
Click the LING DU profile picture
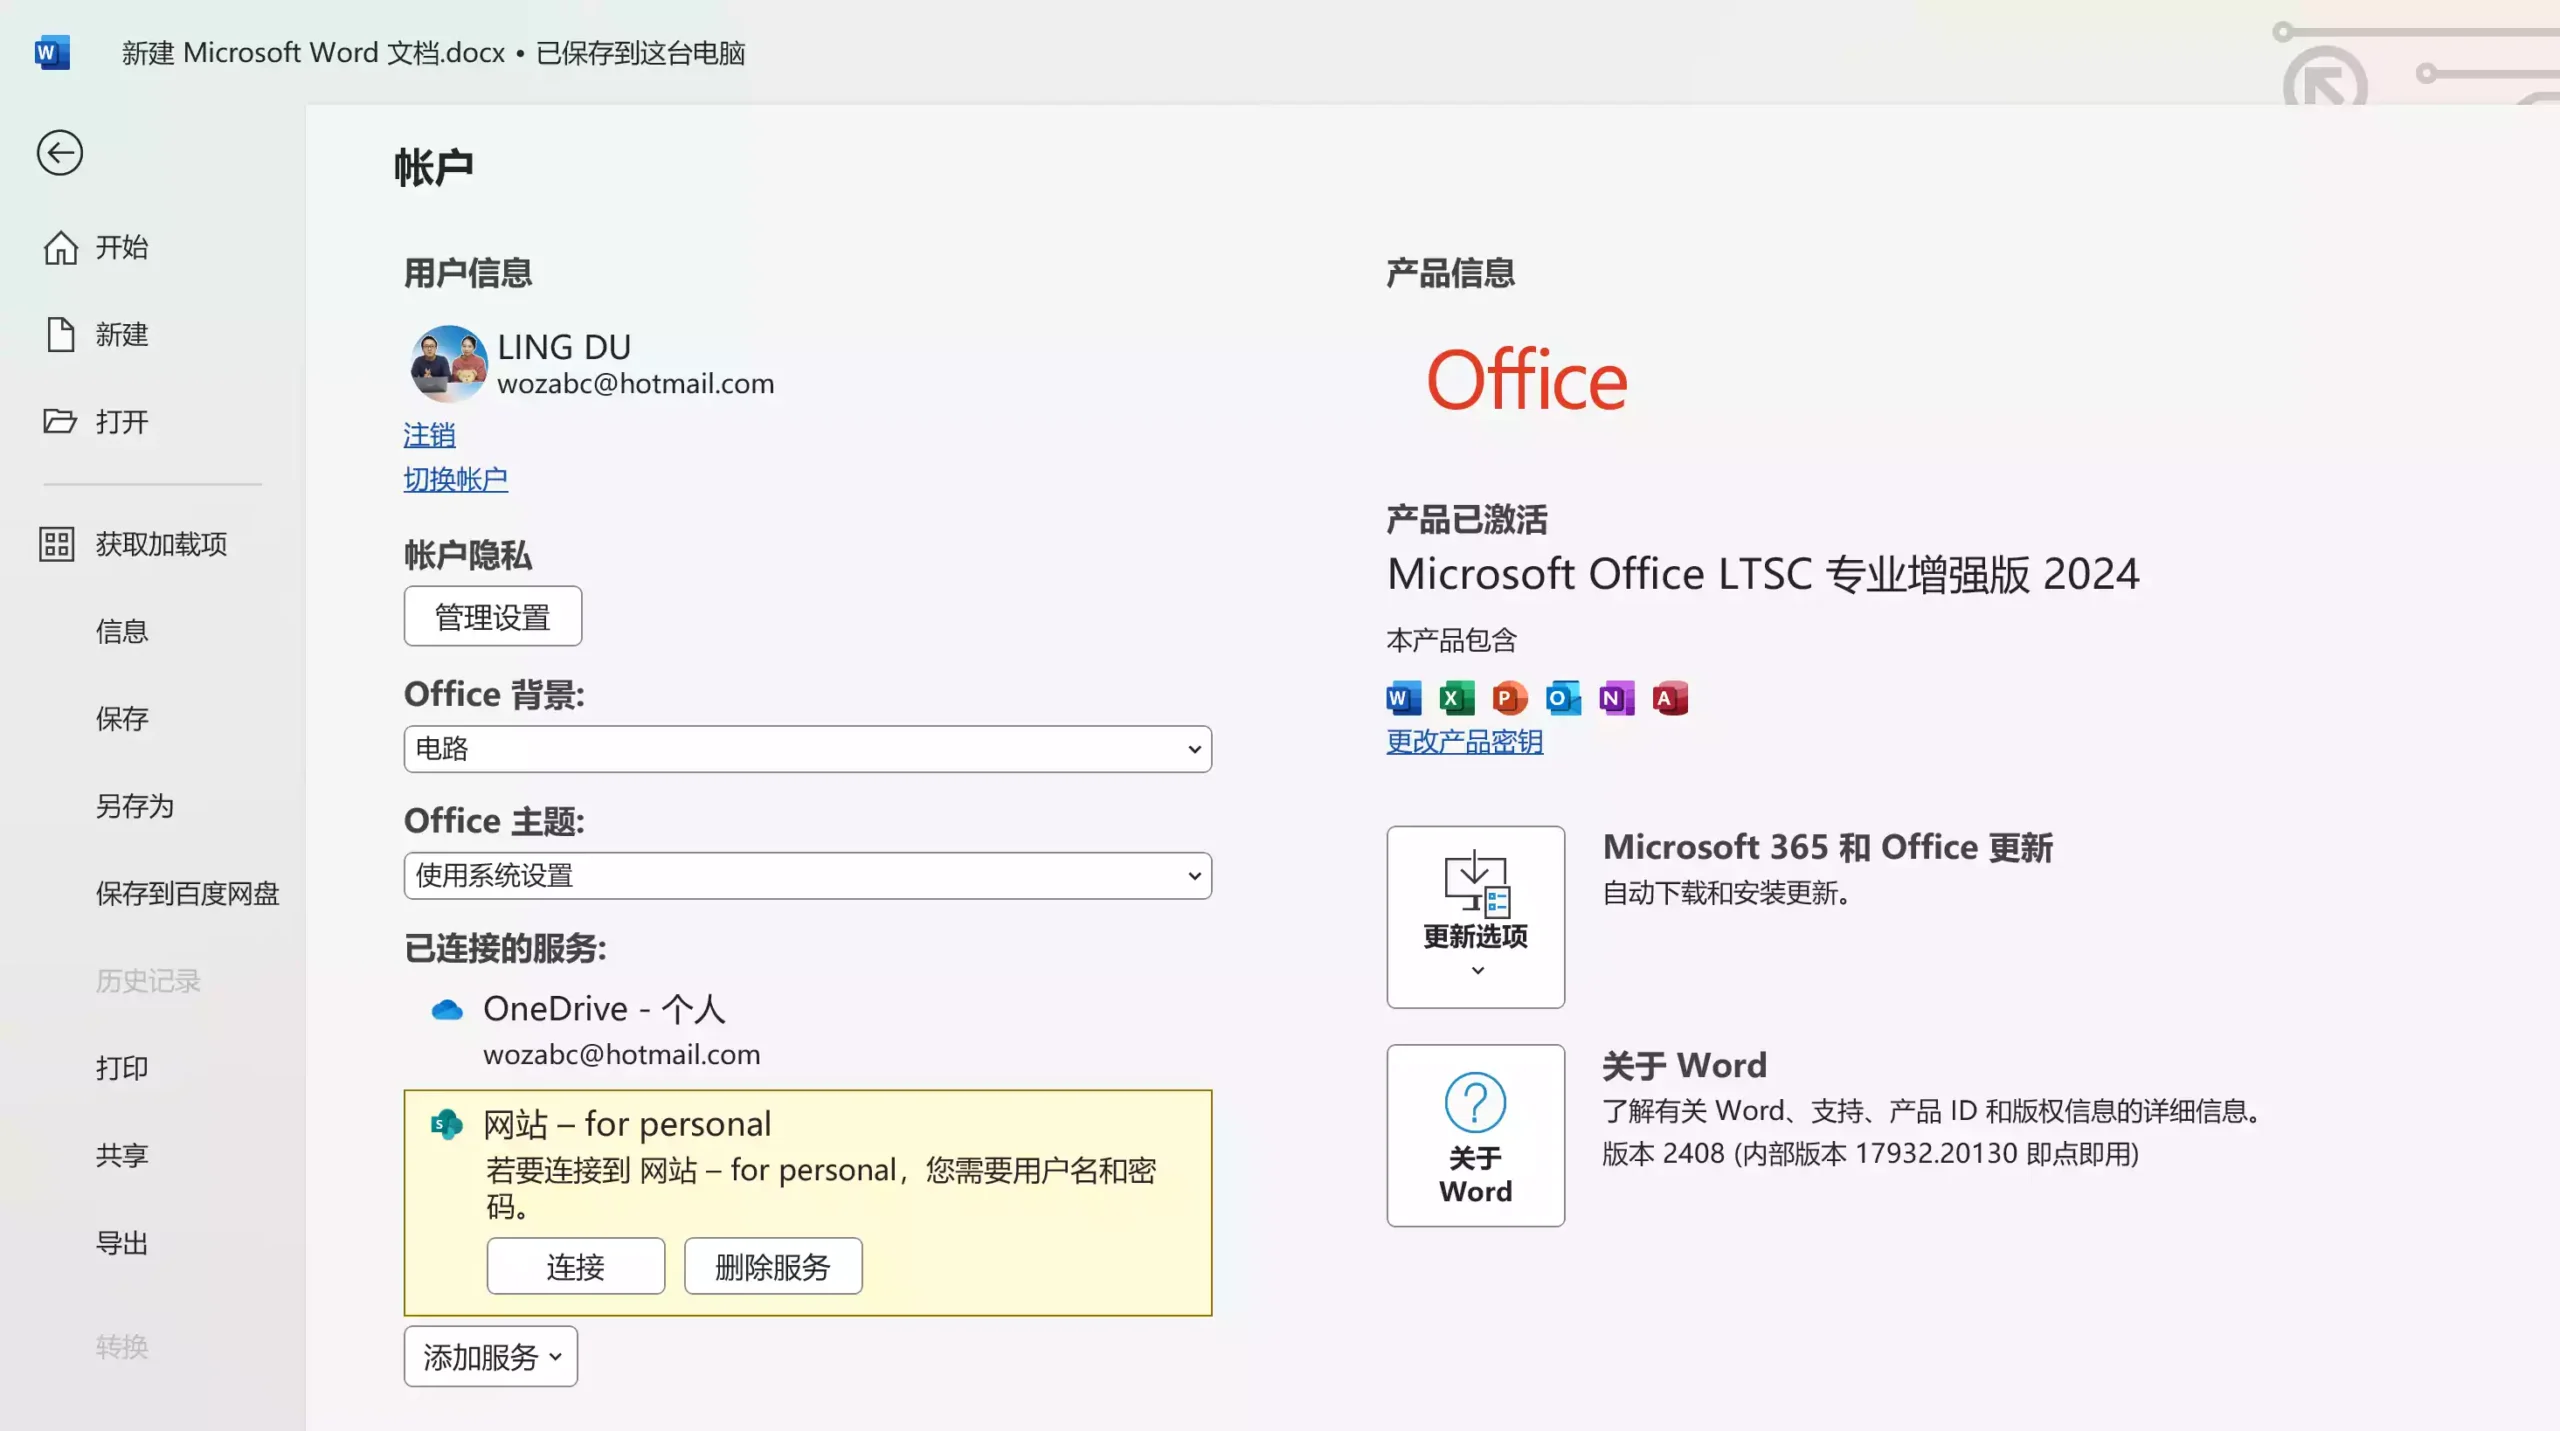pyautogui.click(x=448, y=363)
